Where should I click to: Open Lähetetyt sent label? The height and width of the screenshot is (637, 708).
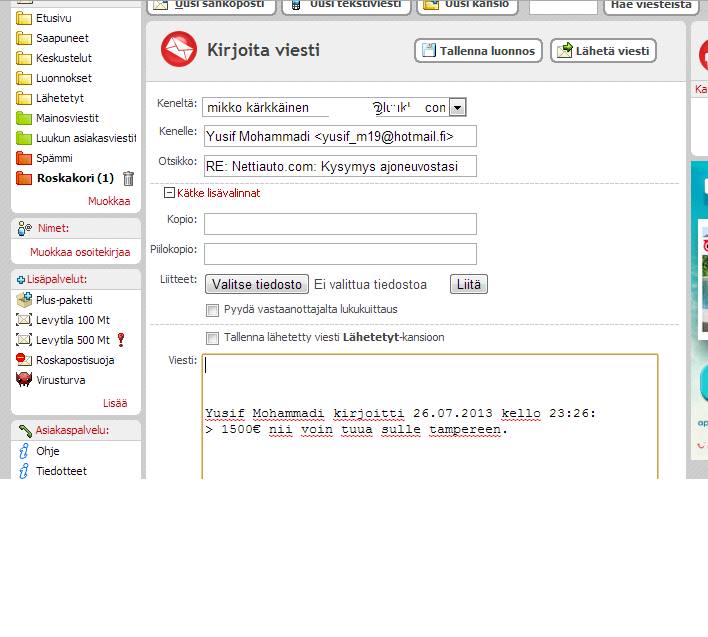(60, 98)
